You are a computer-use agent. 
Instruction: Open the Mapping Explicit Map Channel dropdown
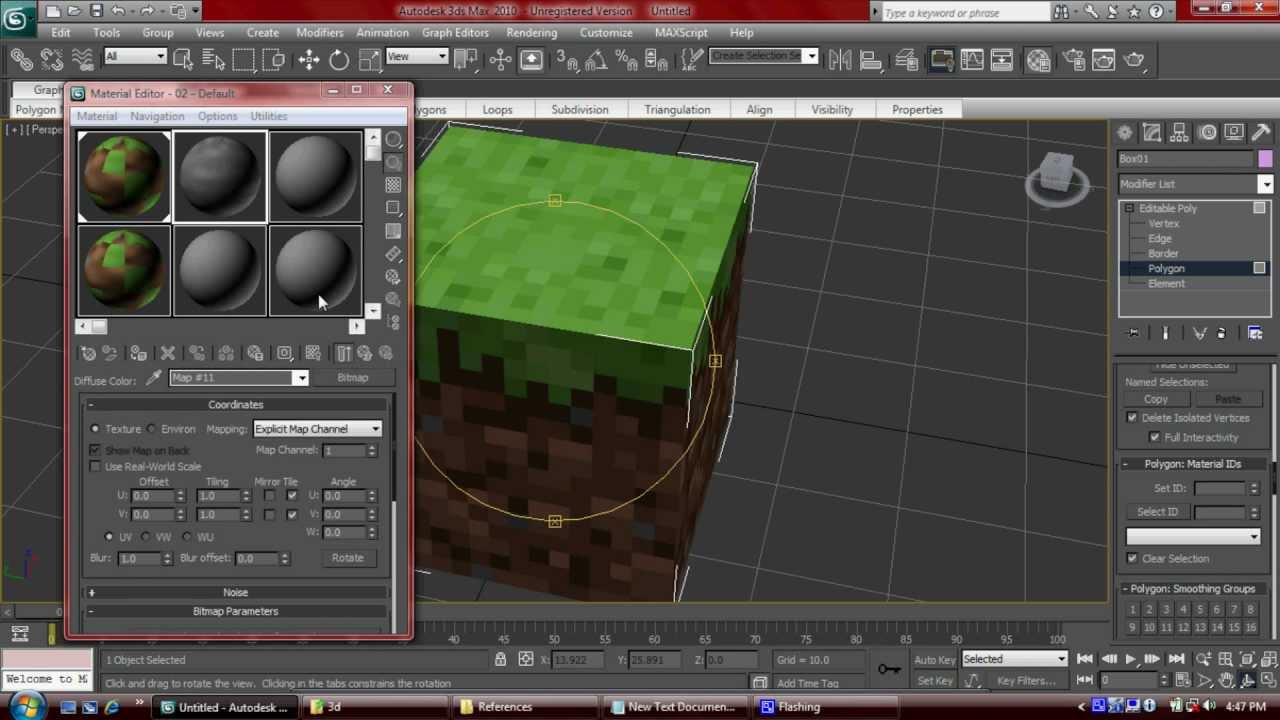317,429
